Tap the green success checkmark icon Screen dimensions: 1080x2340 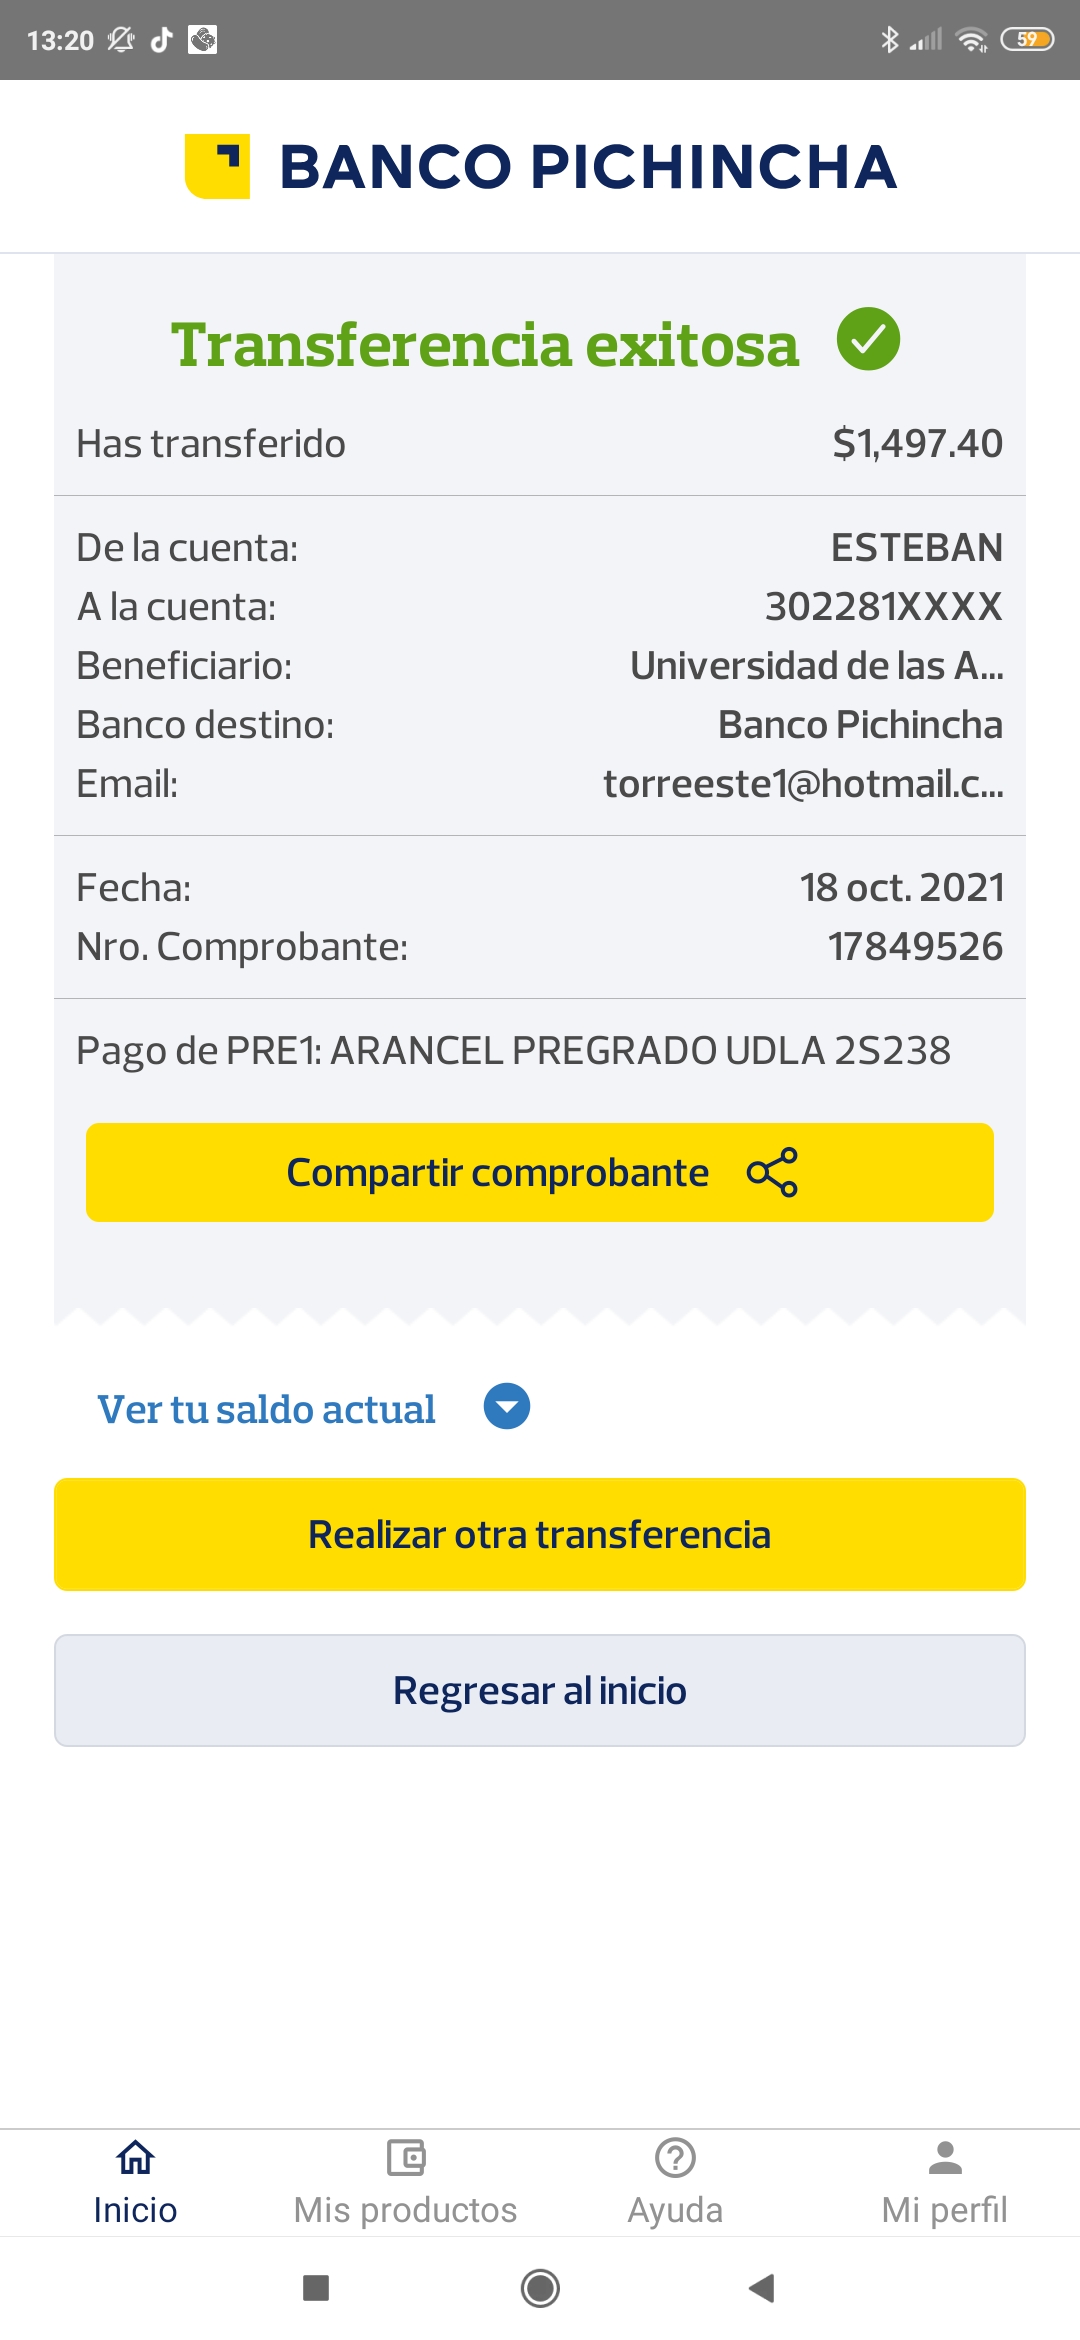tap(868, 339)
